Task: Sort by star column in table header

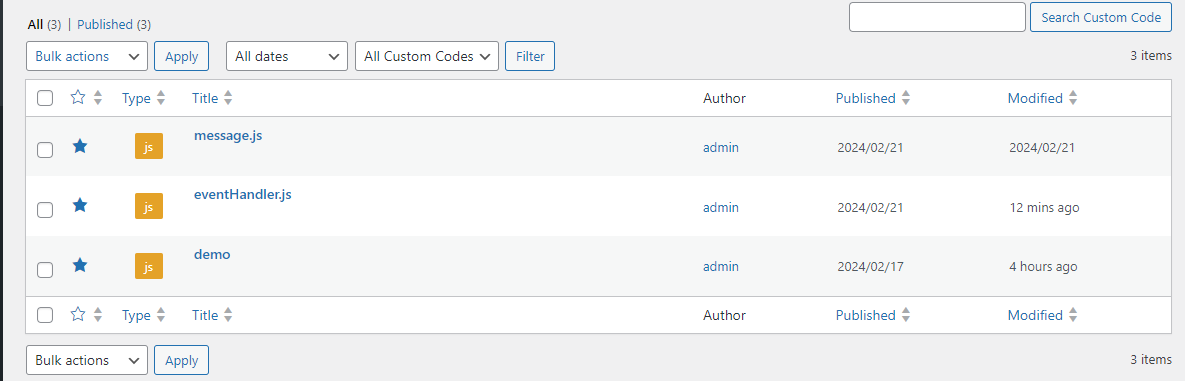Action: pyautogui.click(x=86, y=98)
